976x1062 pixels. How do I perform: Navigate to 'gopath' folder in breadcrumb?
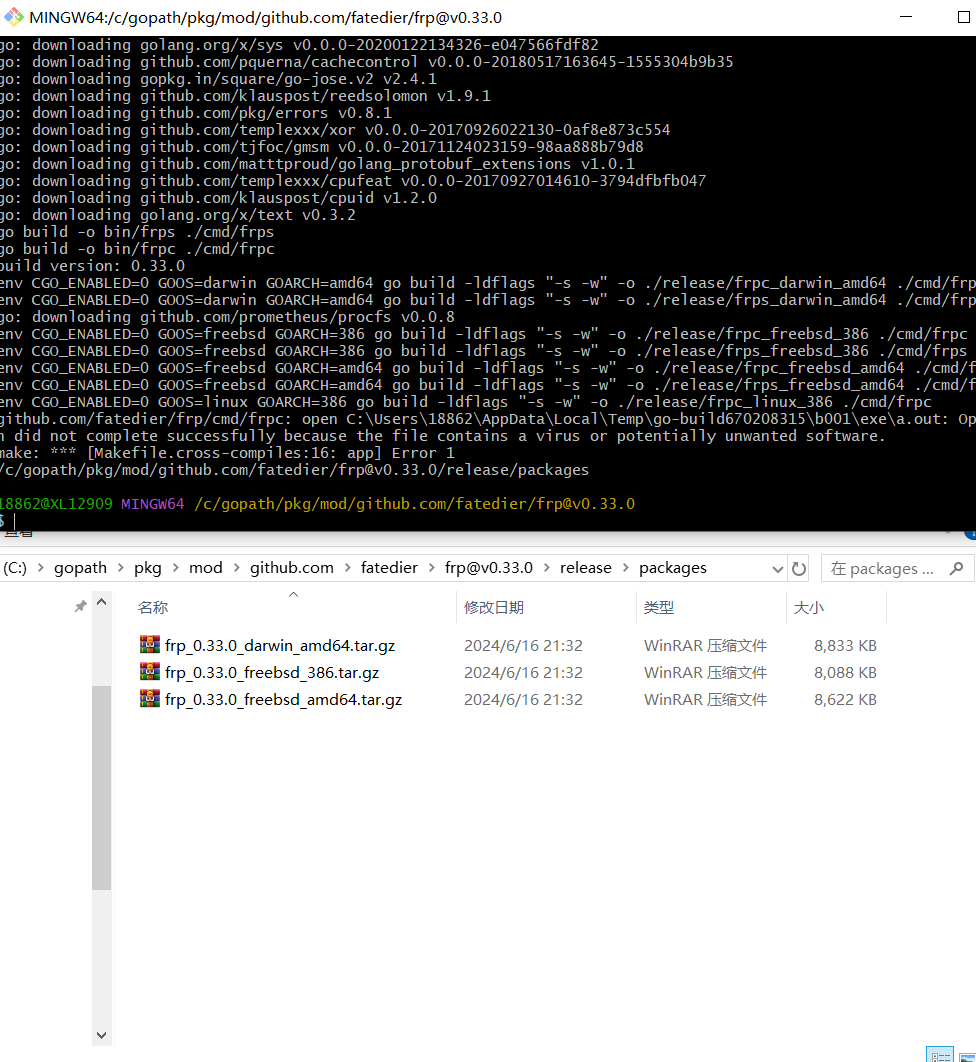click(80, 568)
